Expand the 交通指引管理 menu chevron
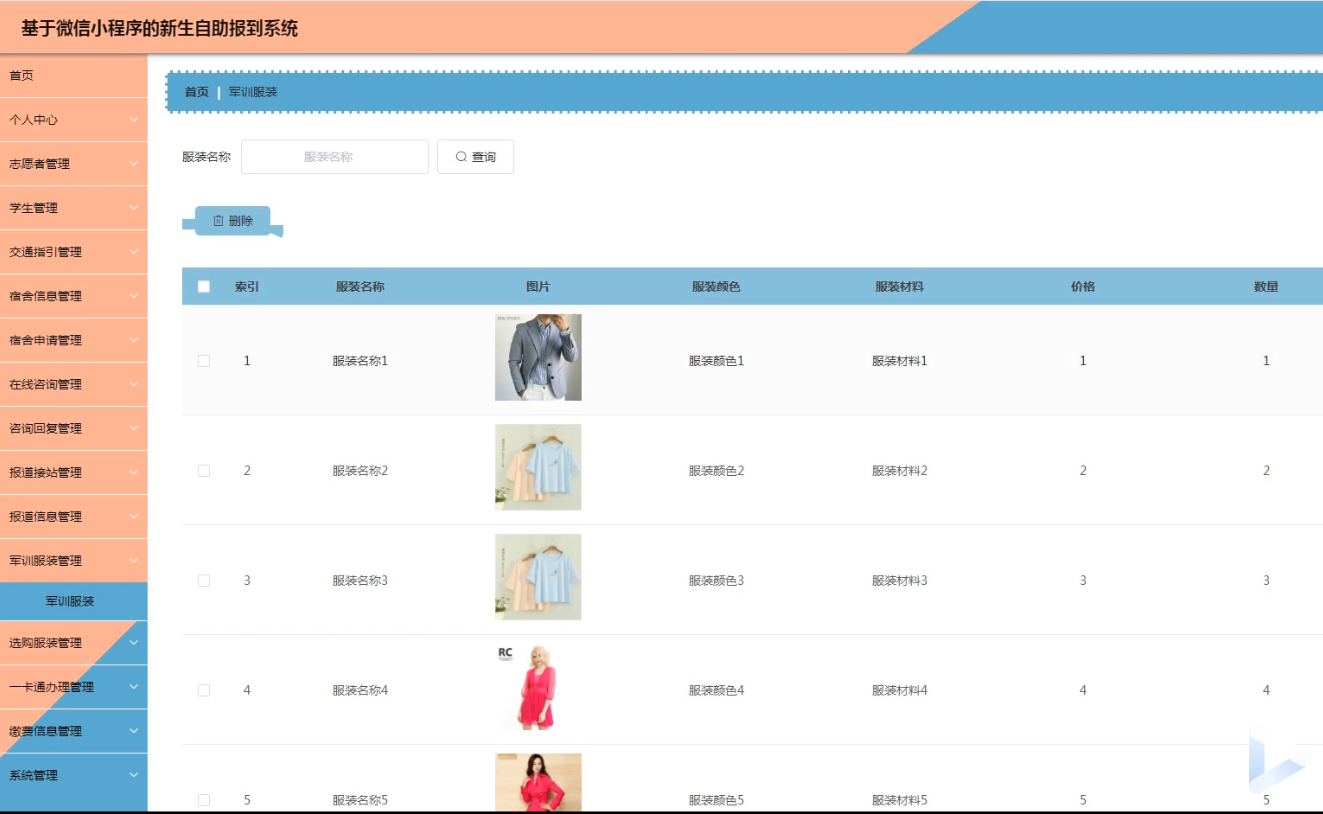 click(134, 252)
